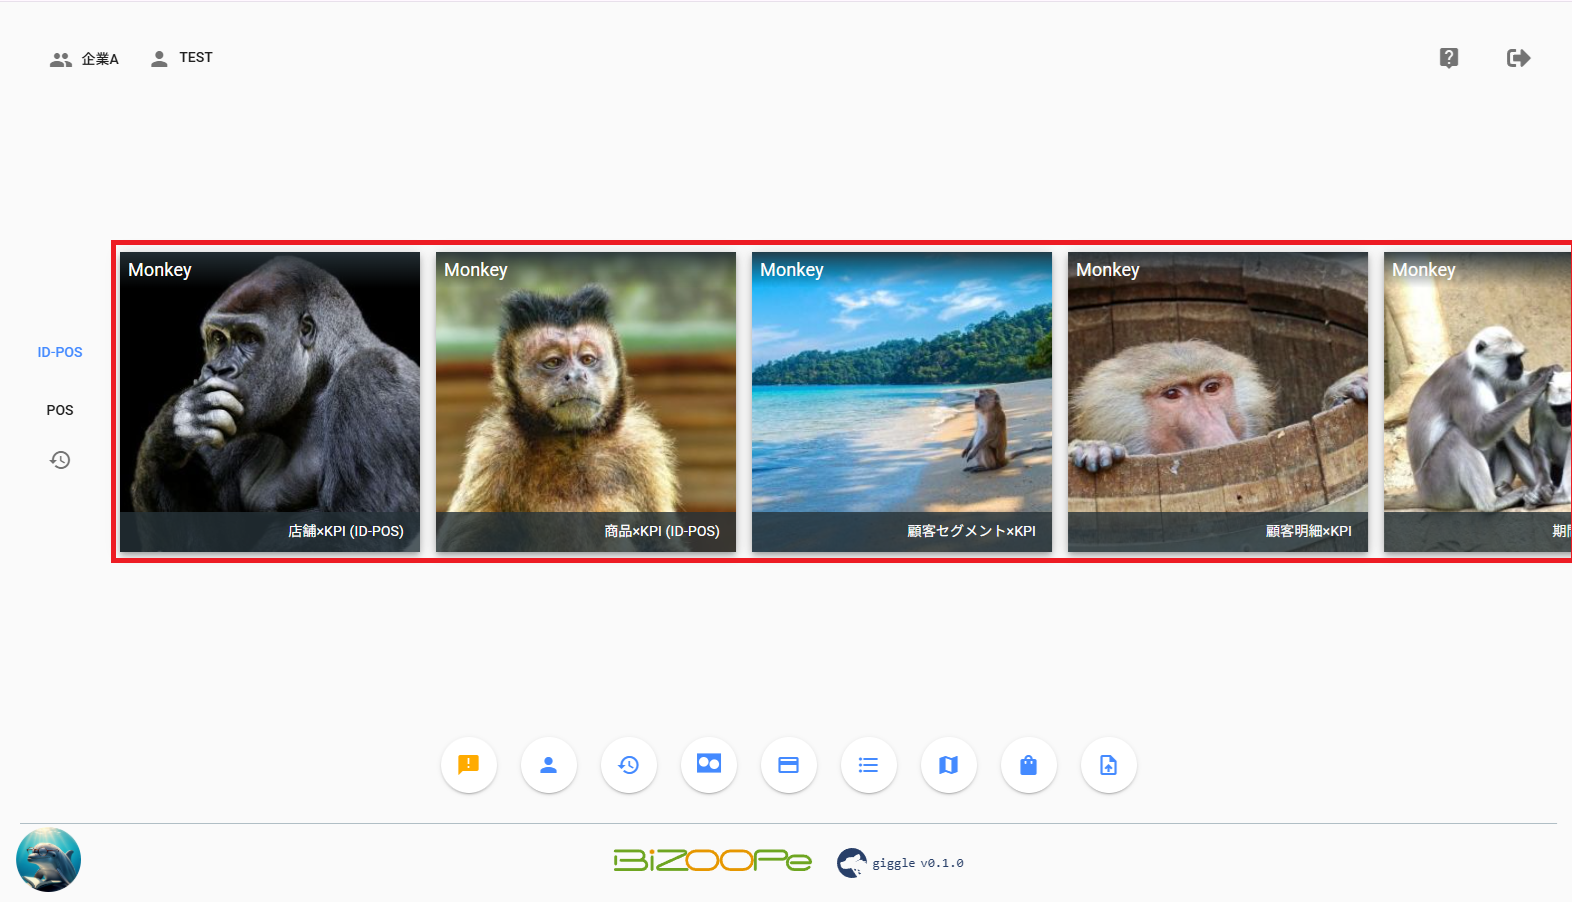This screenshot has width=1572, height=902.
Task: Click the orange announcement alert button
Action: 468,765
